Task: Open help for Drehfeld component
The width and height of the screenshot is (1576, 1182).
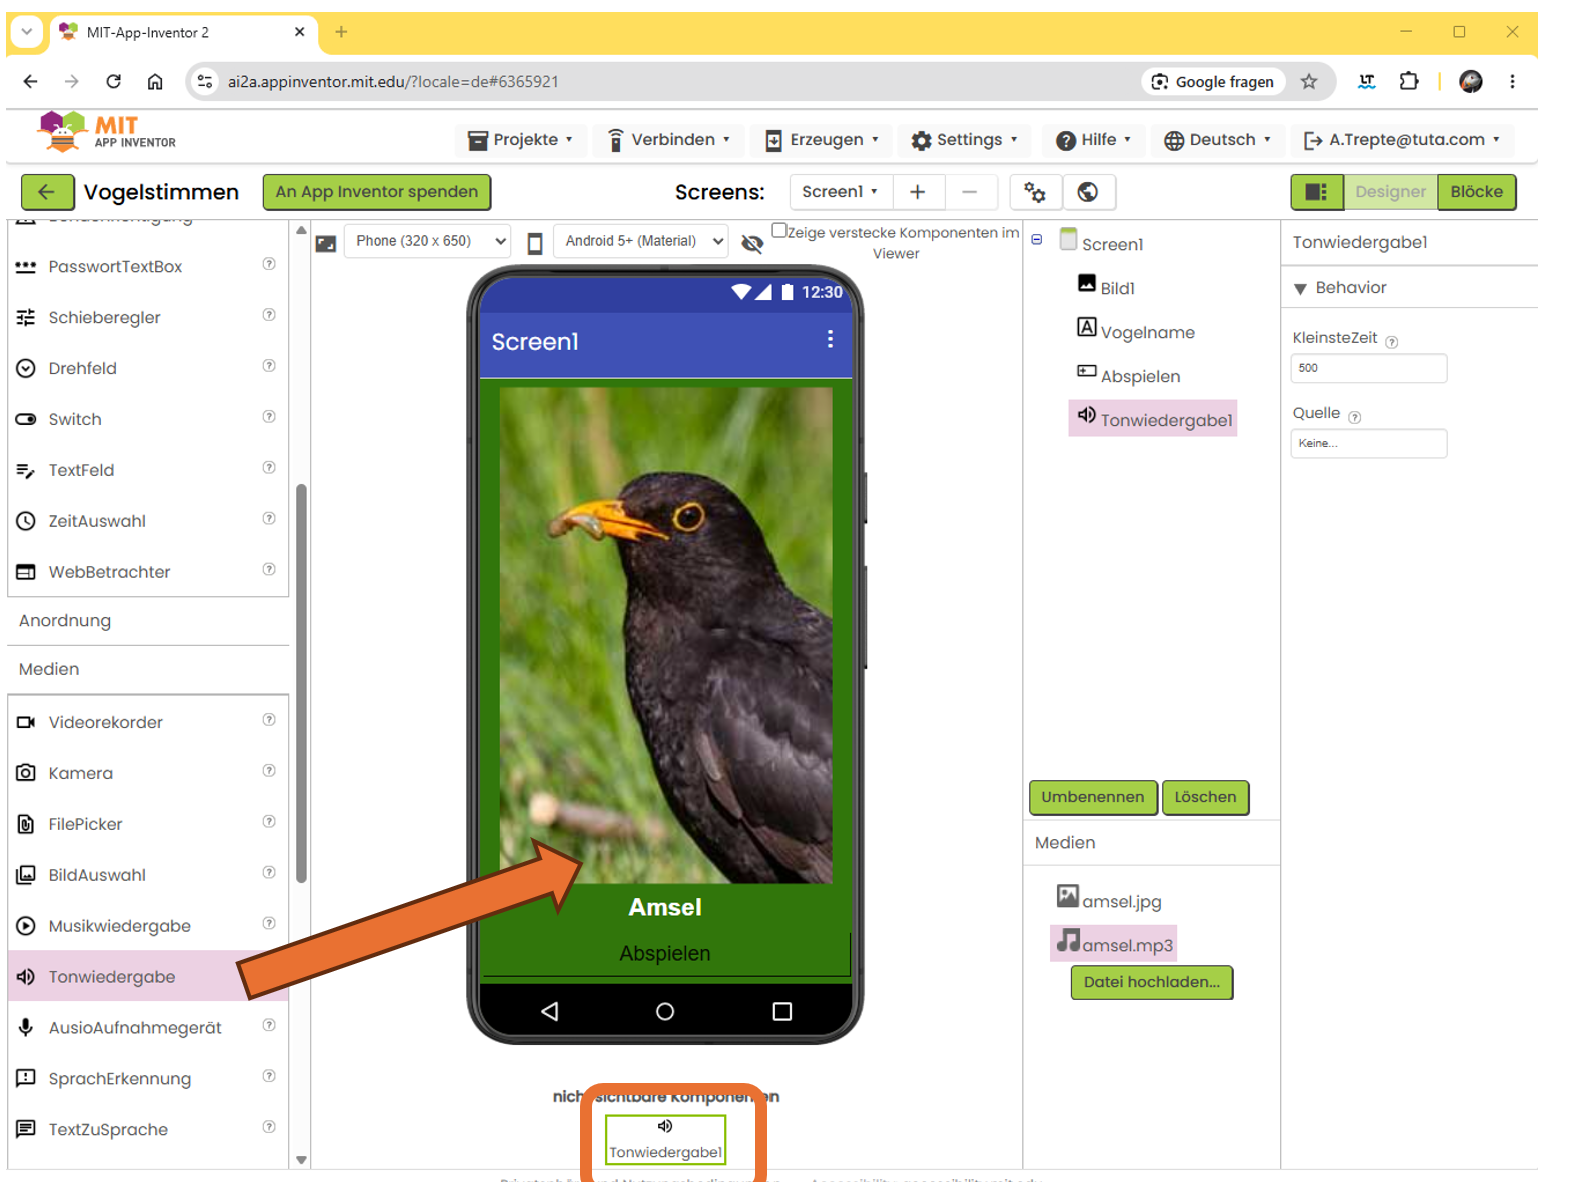Action: 269,366
